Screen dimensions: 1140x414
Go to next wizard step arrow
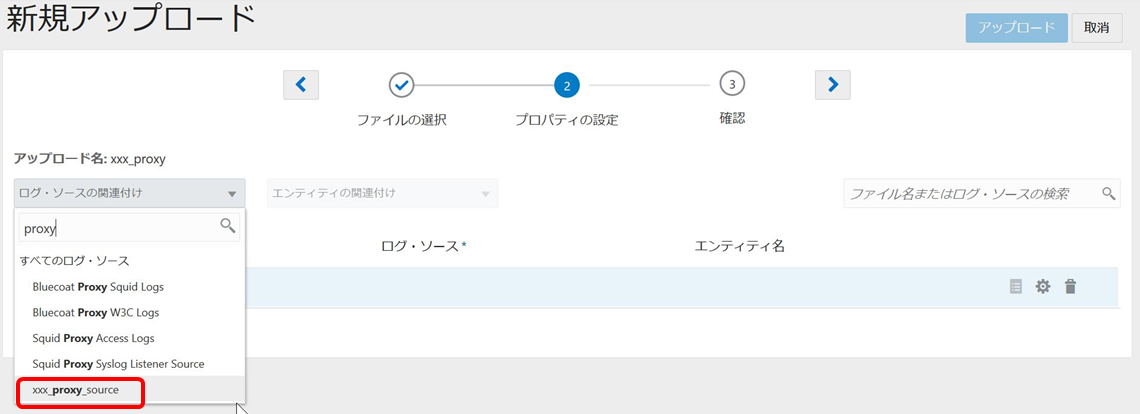point(833,85)
